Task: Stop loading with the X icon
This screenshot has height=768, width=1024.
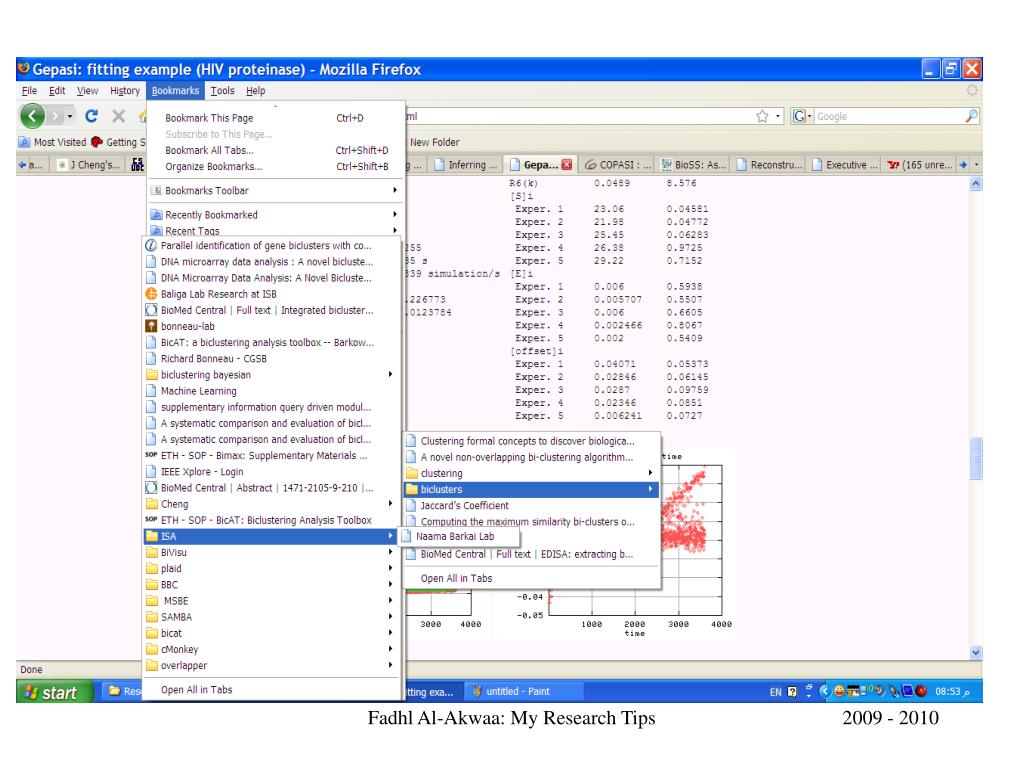Action: (x=118, y=116)
